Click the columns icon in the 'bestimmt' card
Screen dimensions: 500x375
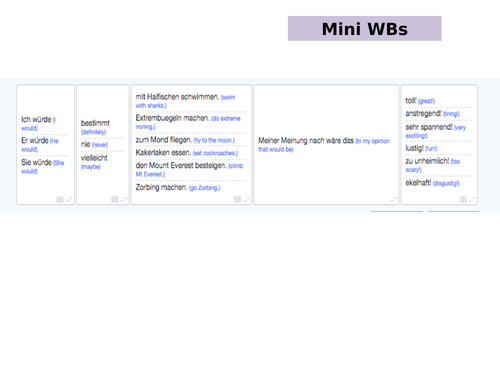(115, 199)
